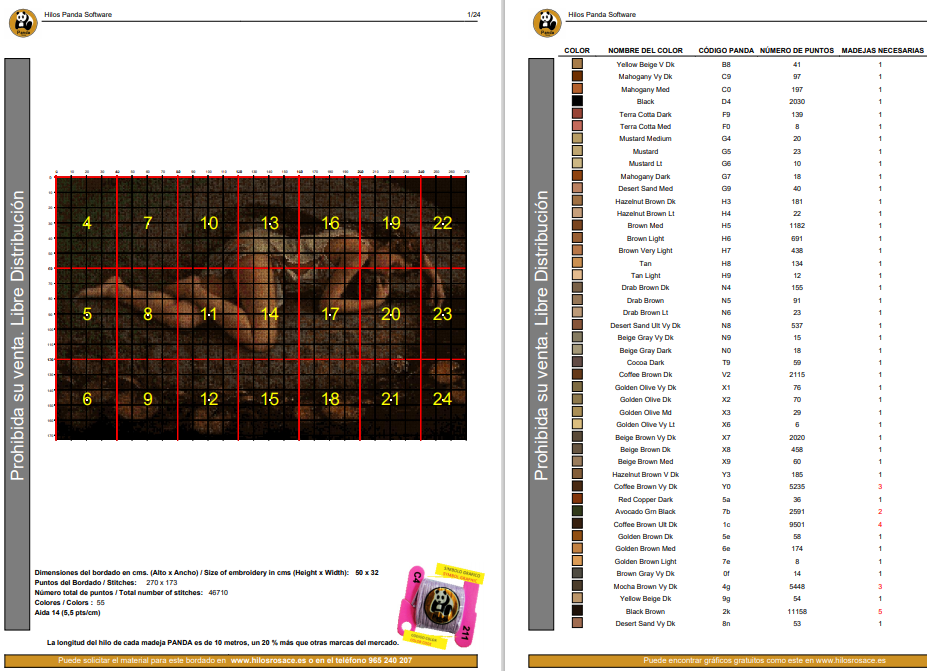Click the Golden Brown Light swatch
This screenshot has width=927, height=671.
577,561
